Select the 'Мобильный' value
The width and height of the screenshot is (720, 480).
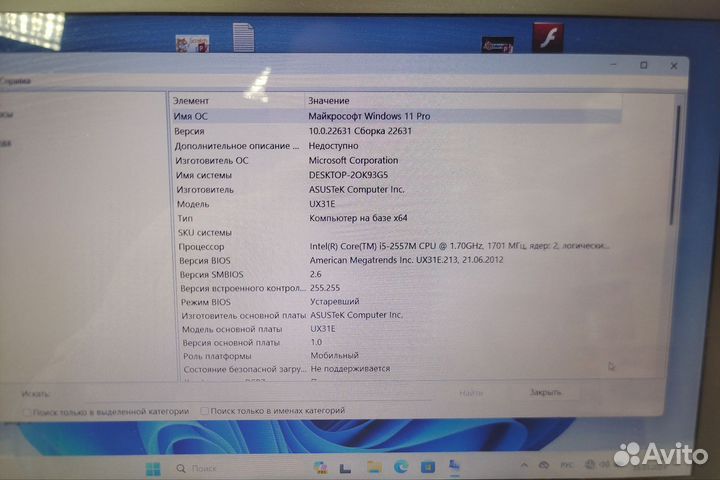(x=335, y=356)
